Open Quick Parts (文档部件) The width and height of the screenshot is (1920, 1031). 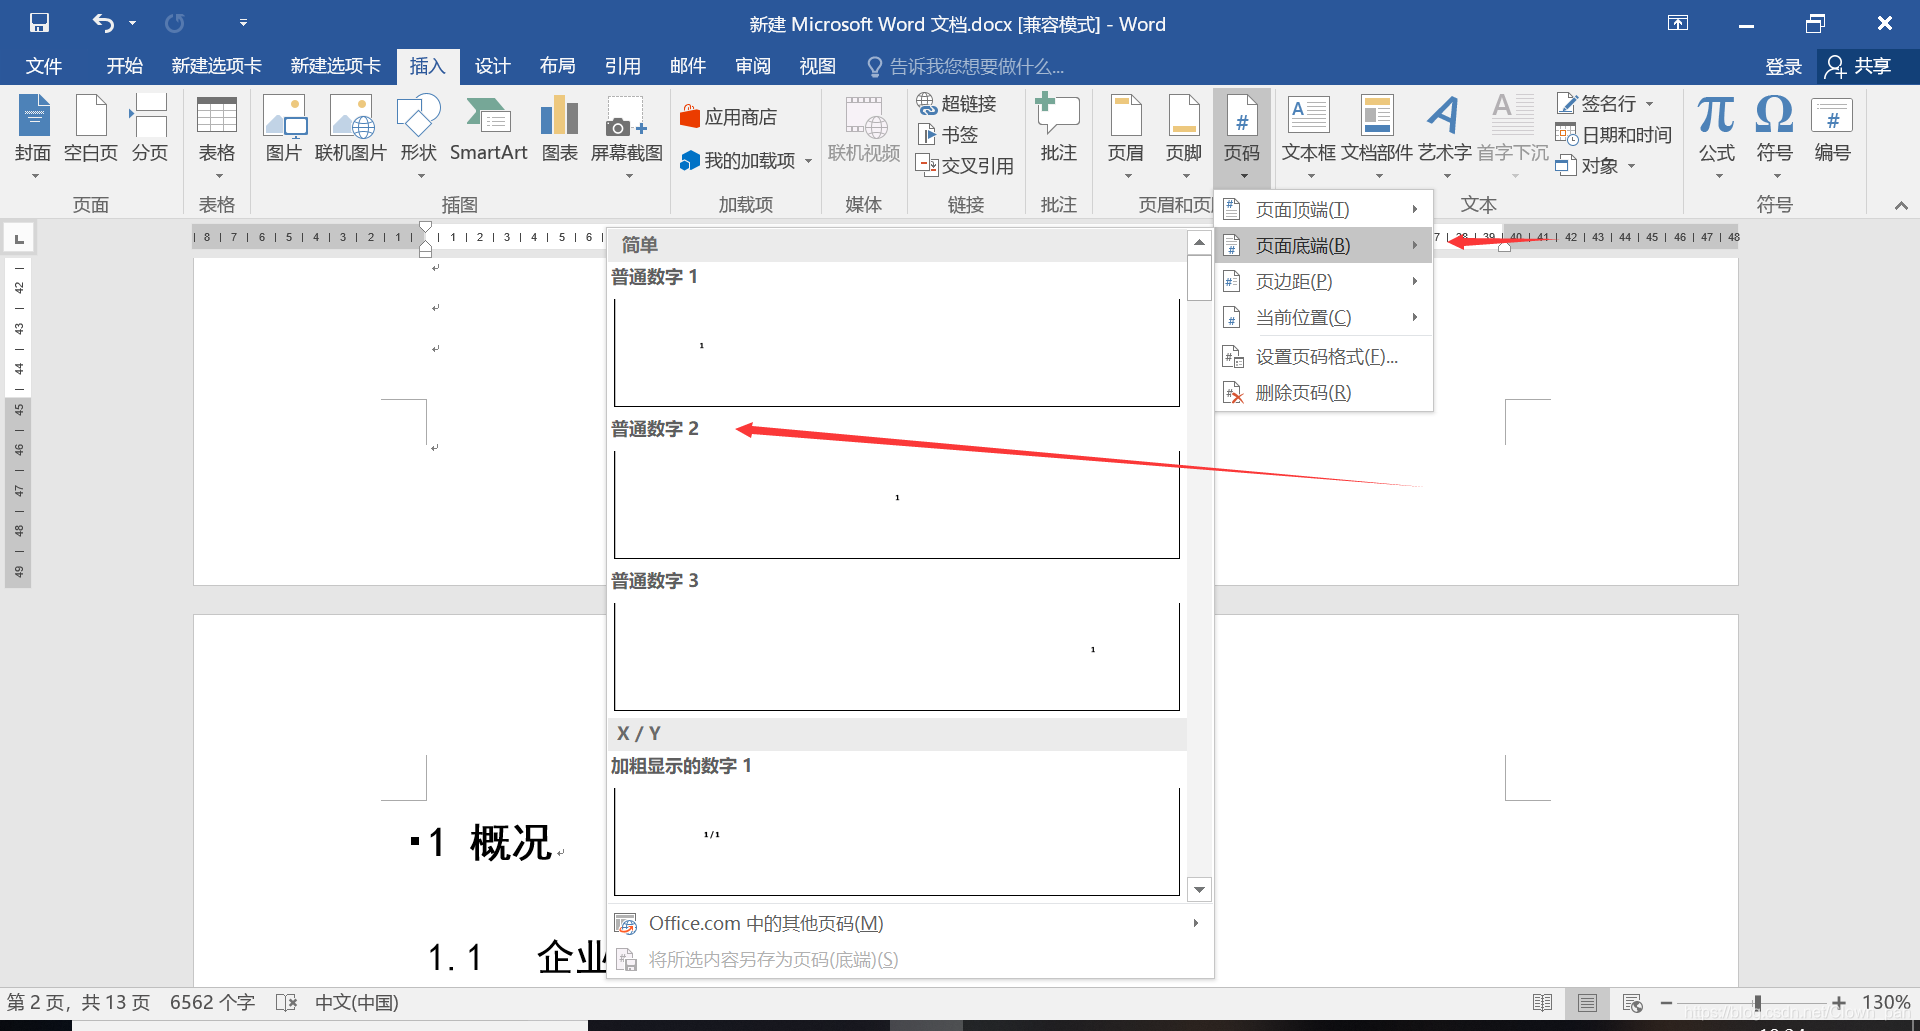coord(1377,137)
